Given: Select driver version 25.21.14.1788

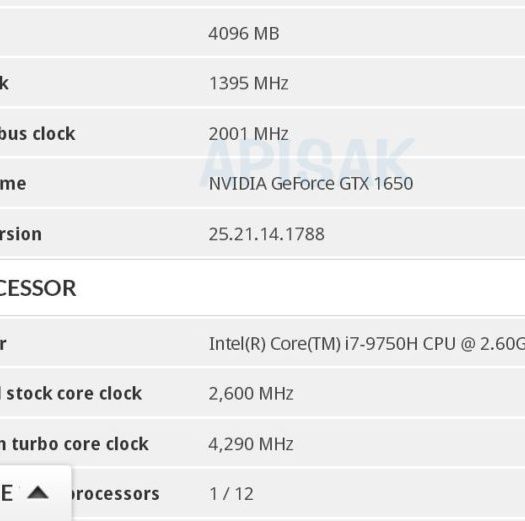Looking at the screenshot, I should 267,234.
